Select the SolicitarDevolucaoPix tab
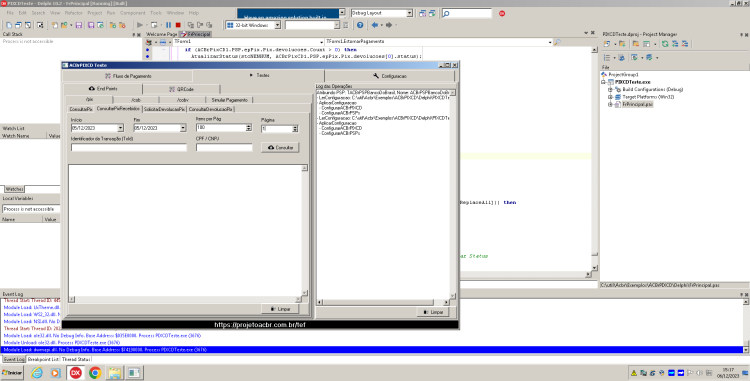This screenshot has width=750, height=381. click(164, 109)
